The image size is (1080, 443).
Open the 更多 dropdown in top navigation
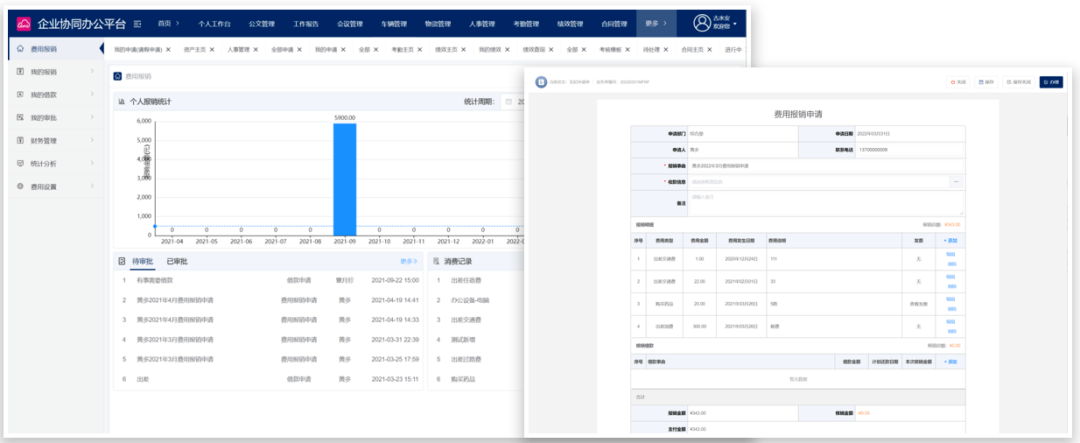pyautogui.click(x=657, y=22)
